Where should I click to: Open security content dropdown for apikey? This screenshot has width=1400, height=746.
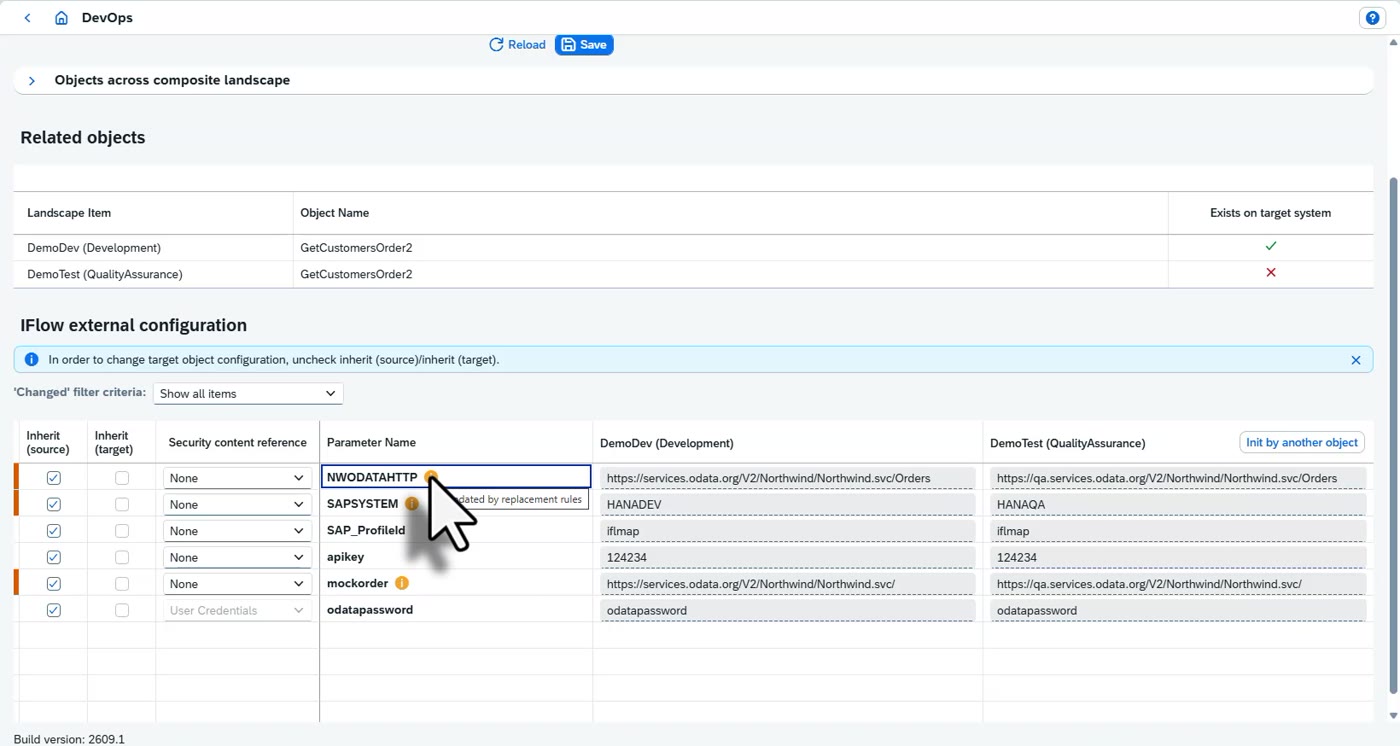click(x=237, y=557)
